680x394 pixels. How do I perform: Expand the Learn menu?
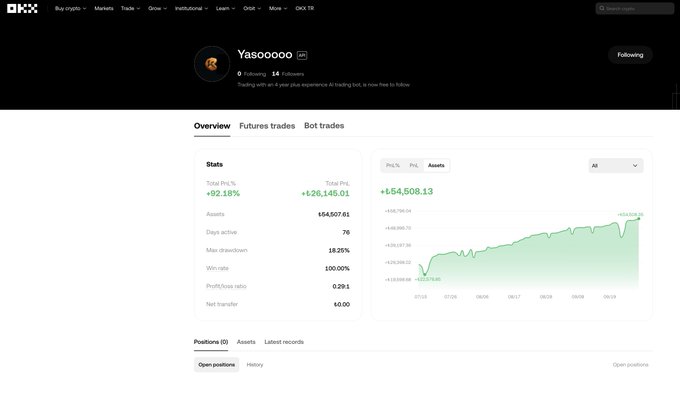226,8
